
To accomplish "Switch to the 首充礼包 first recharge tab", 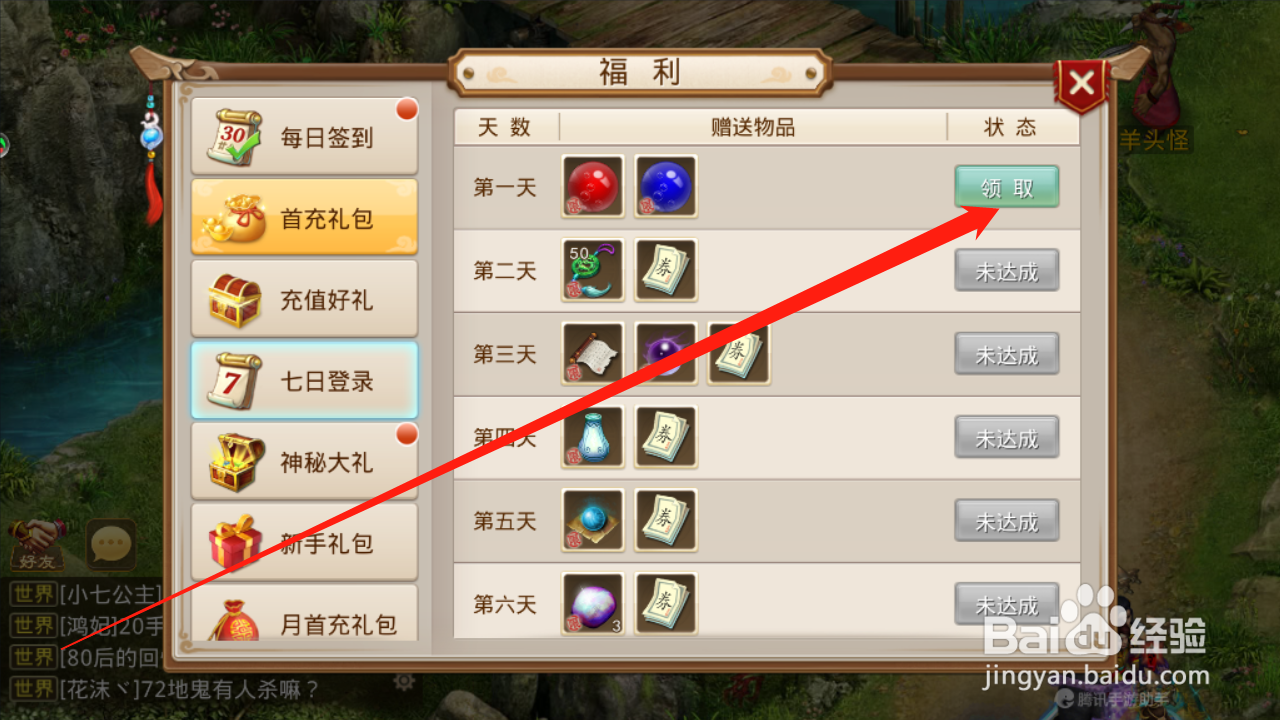I will [x=304, y=218].
